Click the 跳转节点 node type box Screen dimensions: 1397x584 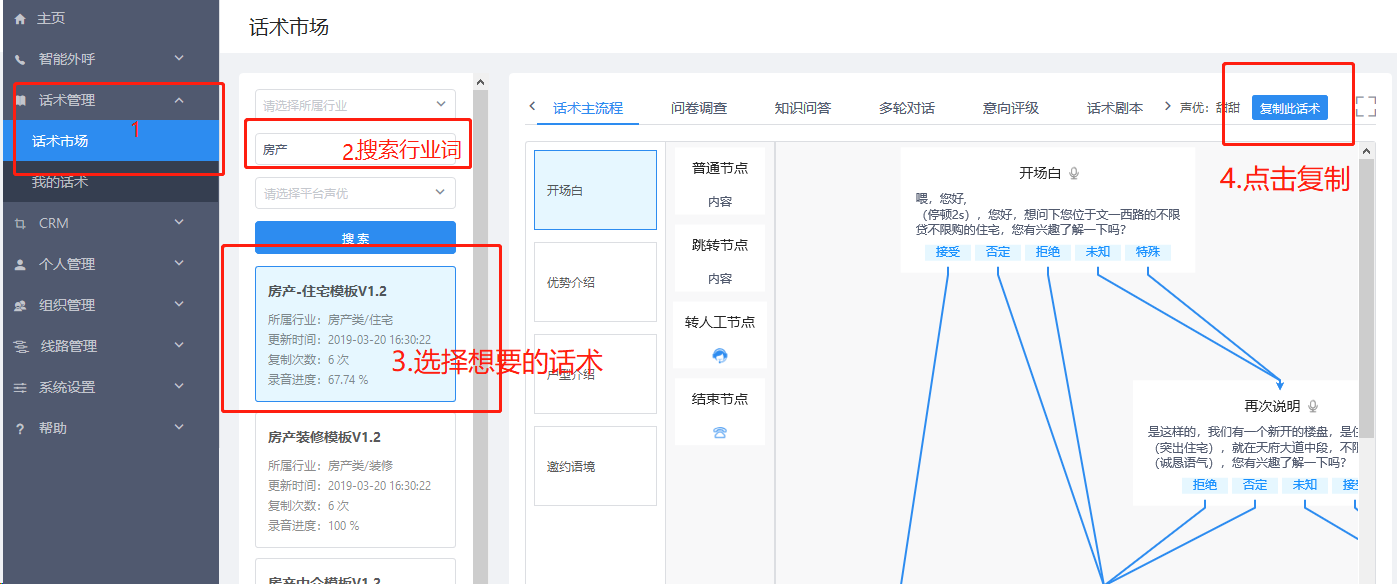(x=720, y=259)
